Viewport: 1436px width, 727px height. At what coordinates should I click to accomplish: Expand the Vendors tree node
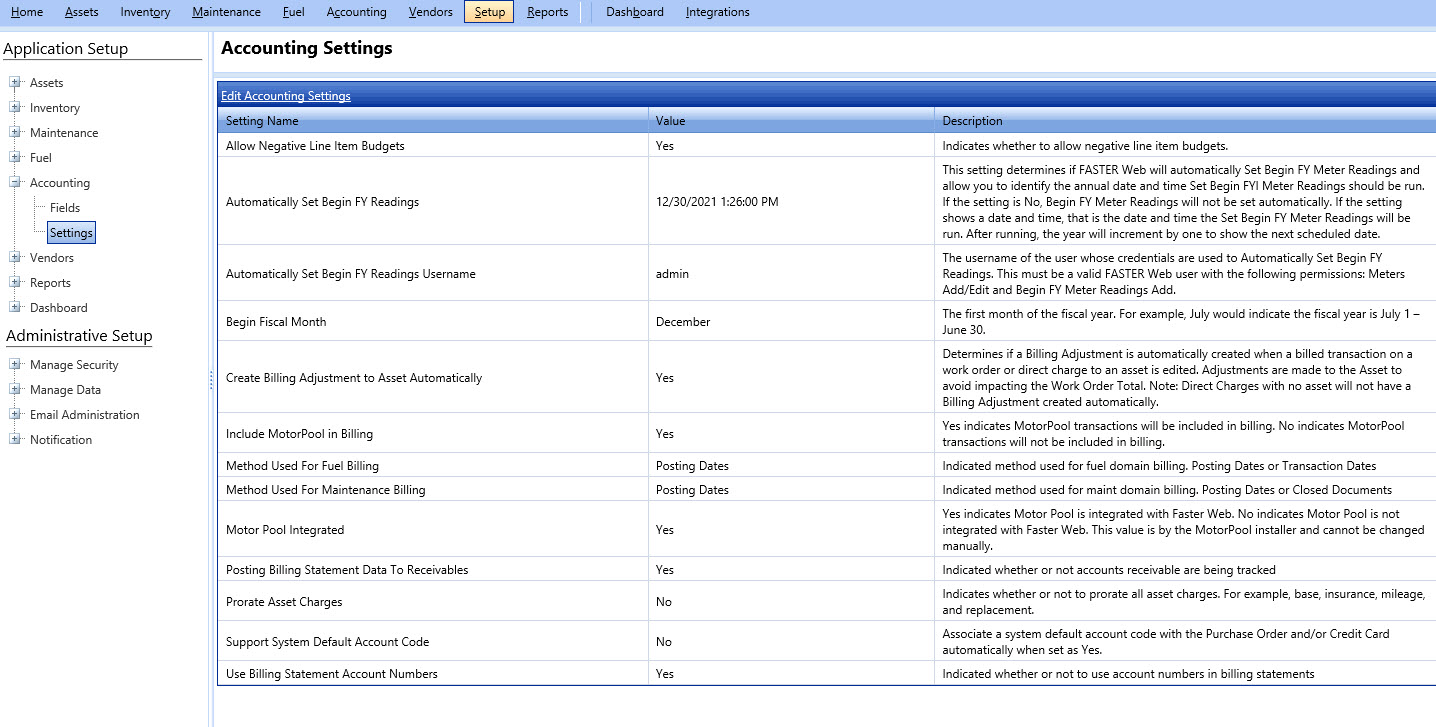click(x=15, y=257)
